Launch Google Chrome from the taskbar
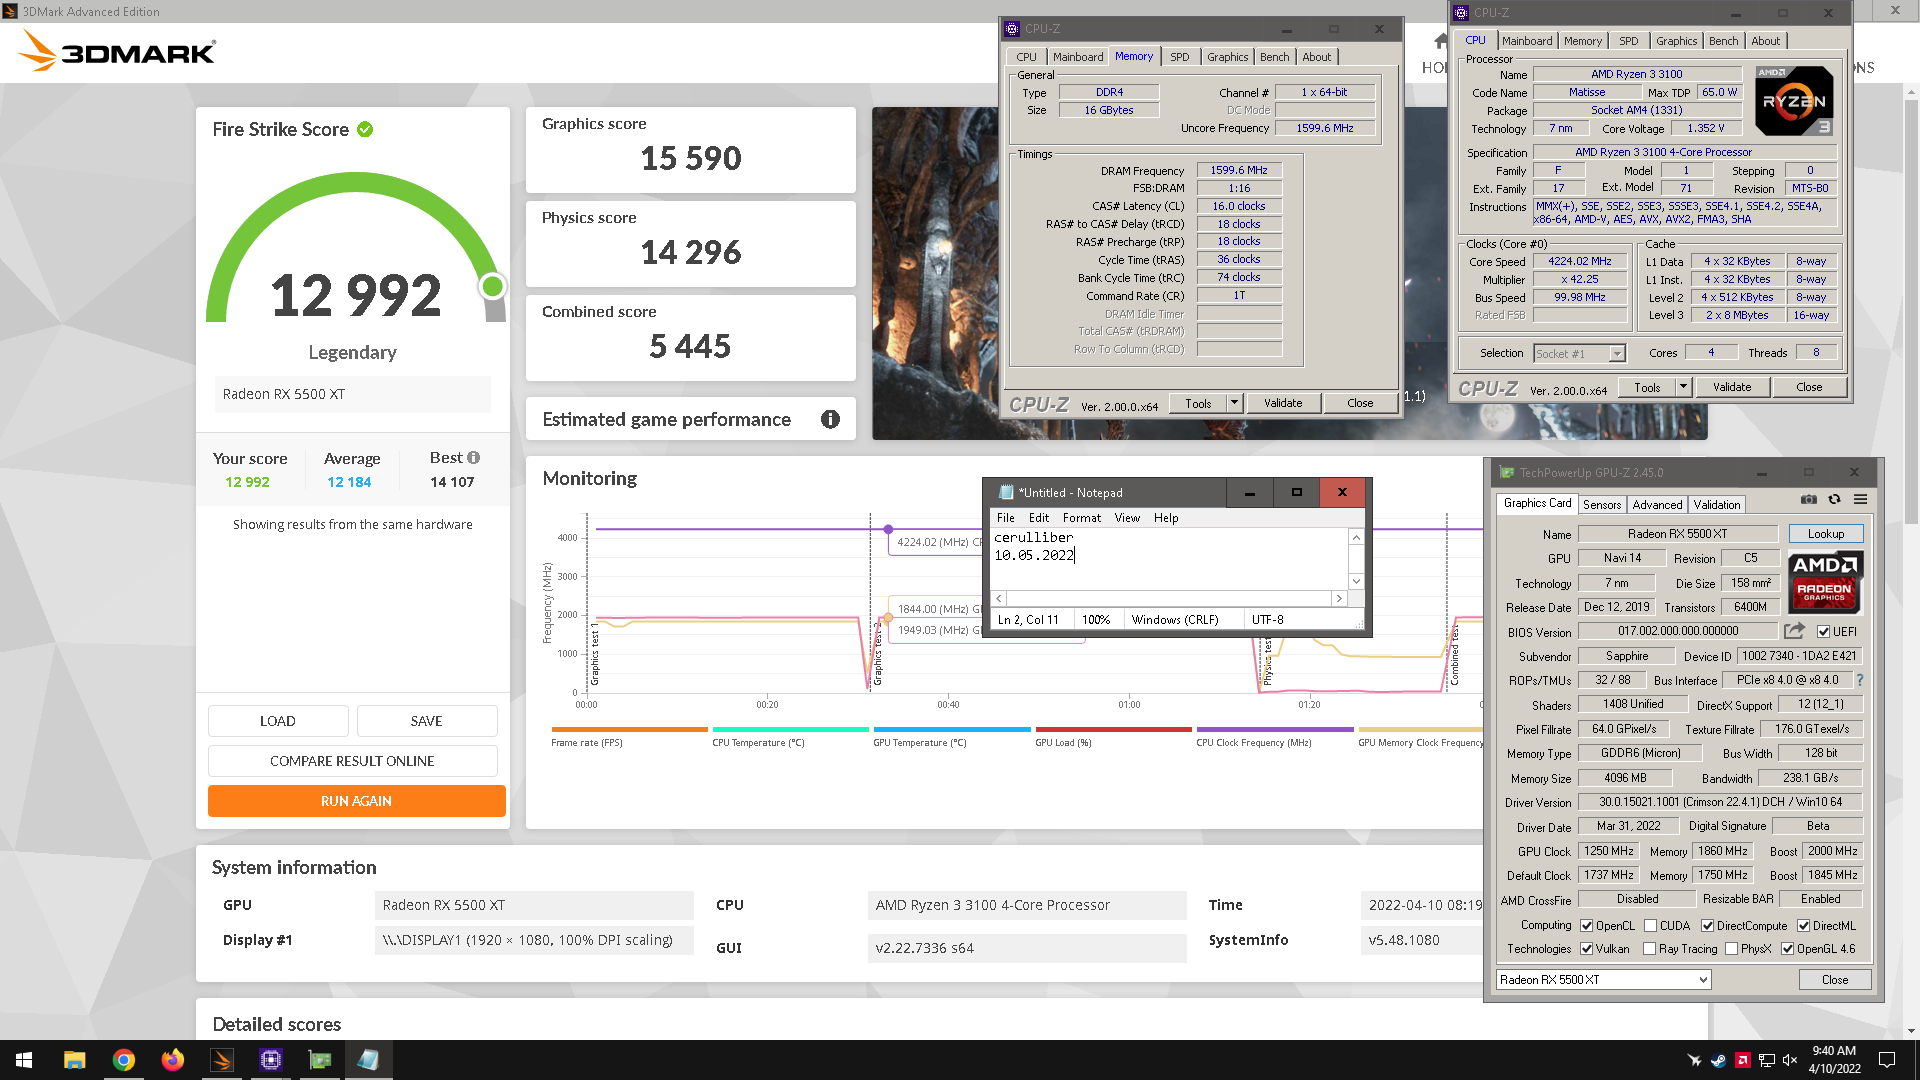This screenshot has height=1080, width=1920. tap(124, 1060)
